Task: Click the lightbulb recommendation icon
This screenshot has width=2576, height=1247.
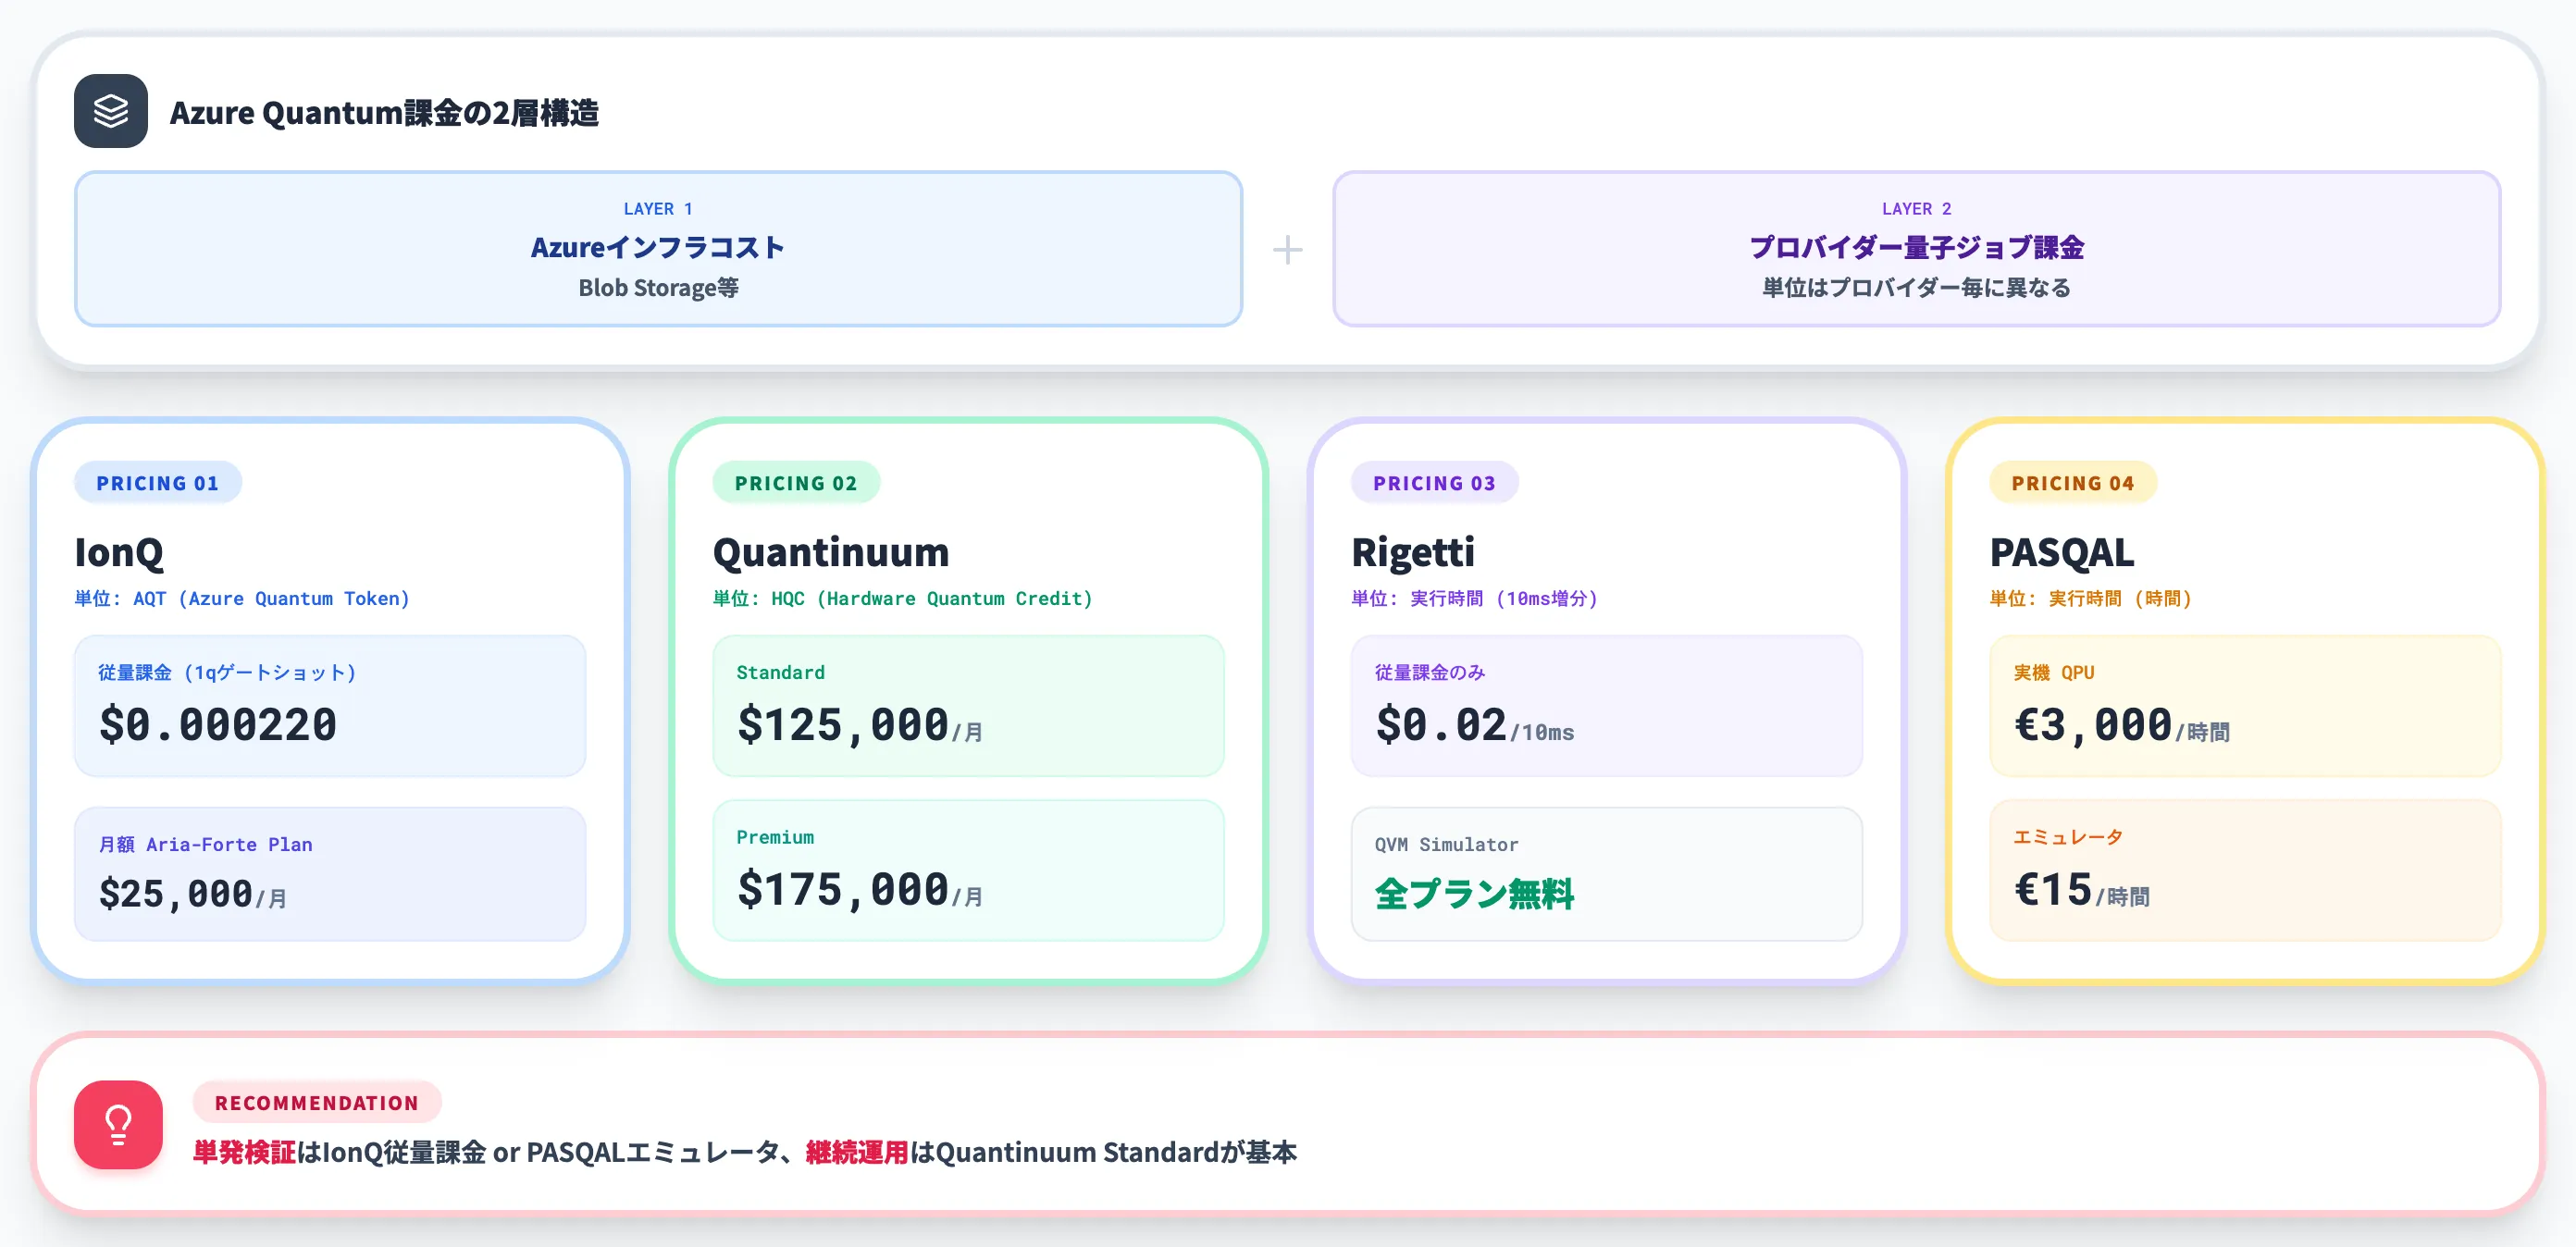Action: (x=118, y=1124)
